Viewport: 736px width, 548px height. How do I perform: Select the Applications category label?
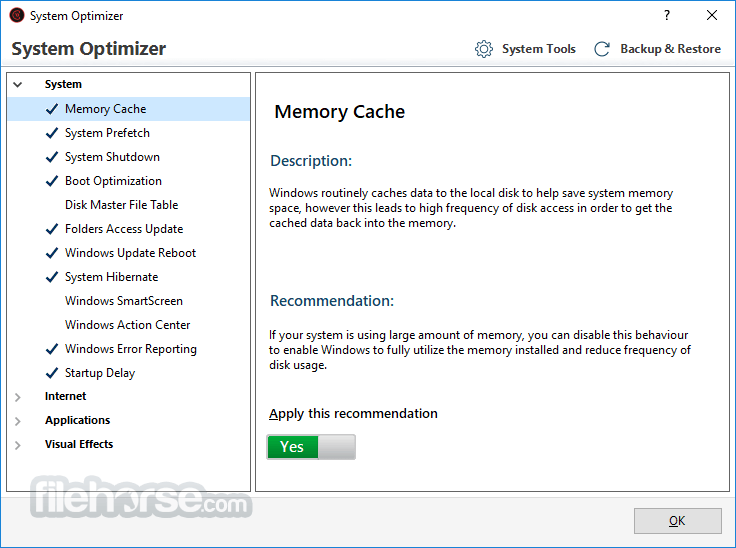tap(77, 420)
